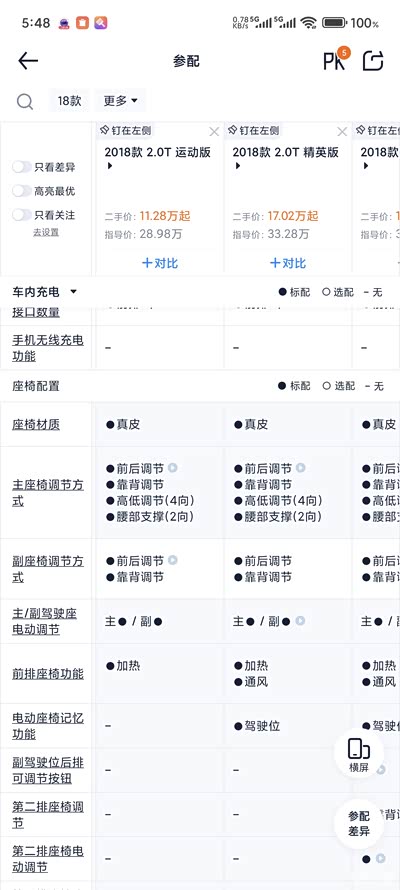Play the video icon beside 精英版 主/副 electric adjustment
The height and width of the screenshot is (890, 400).
(x=300, y=621)
